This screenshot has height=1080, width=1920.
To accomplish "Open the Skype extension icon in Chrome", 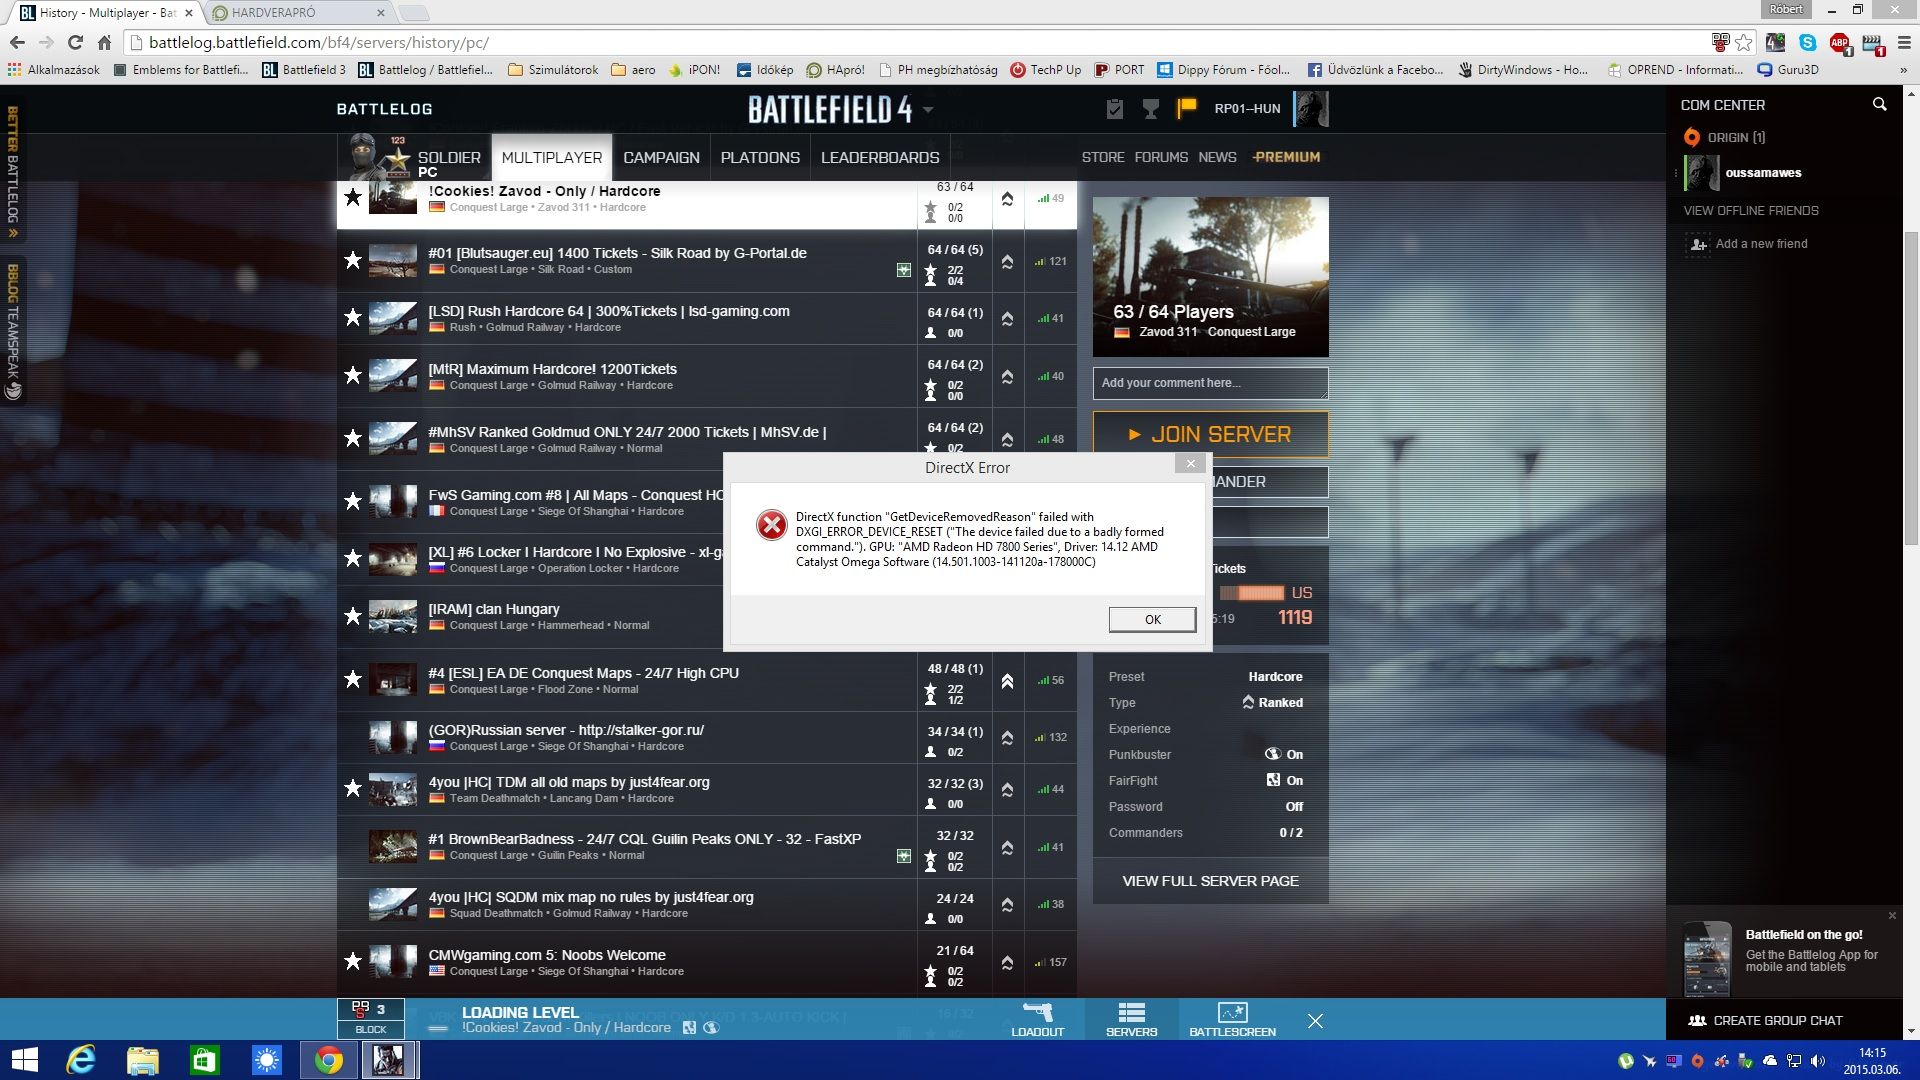I will [x=1807, y=42].
